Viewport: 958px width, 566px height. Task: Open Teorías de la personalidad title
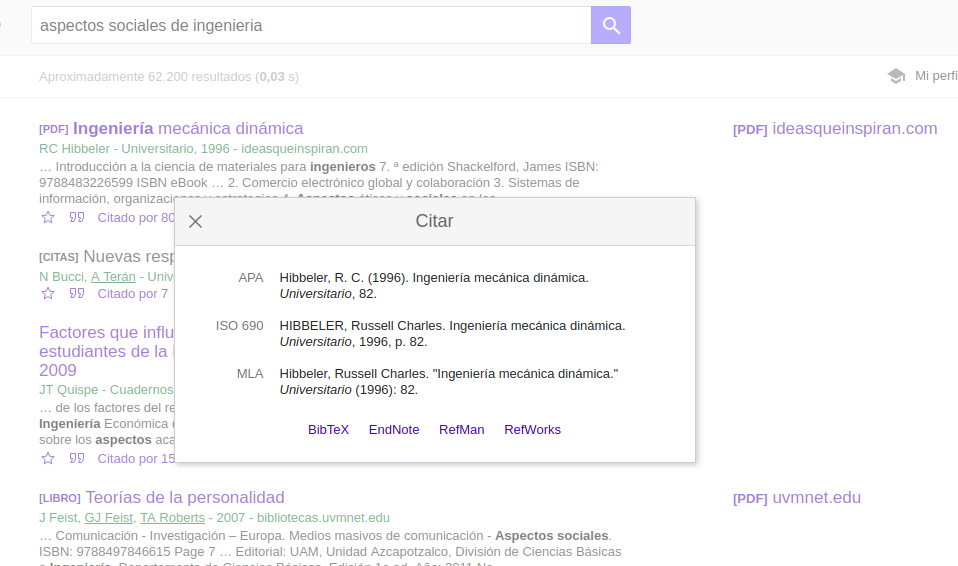pyautogui.click(x=185, y=498)
